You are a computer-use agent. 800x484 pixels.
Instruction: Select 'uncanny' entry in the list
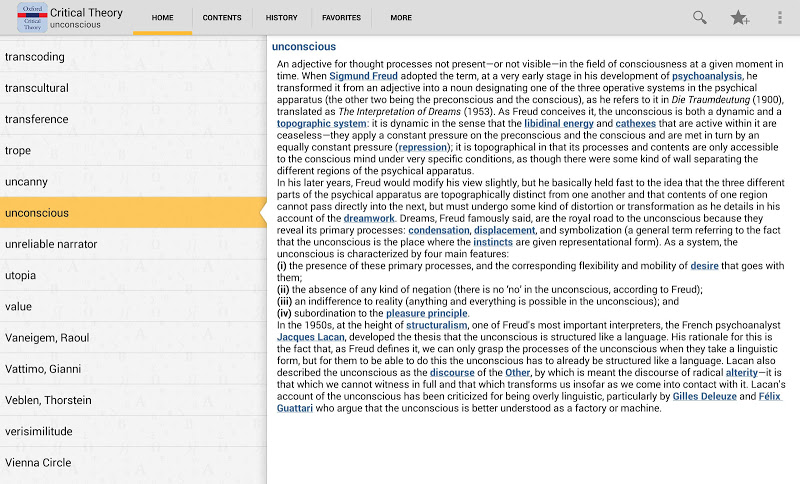(133, 182)
